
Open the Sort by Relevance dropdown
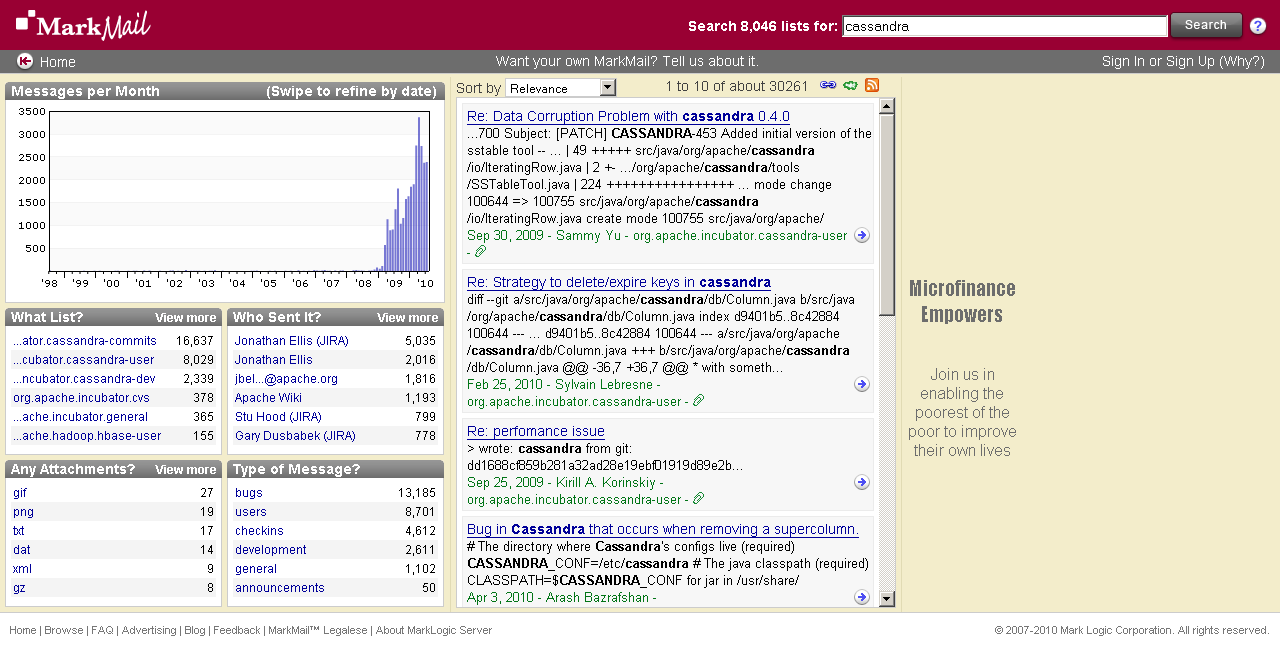click(x=561, y=88)
